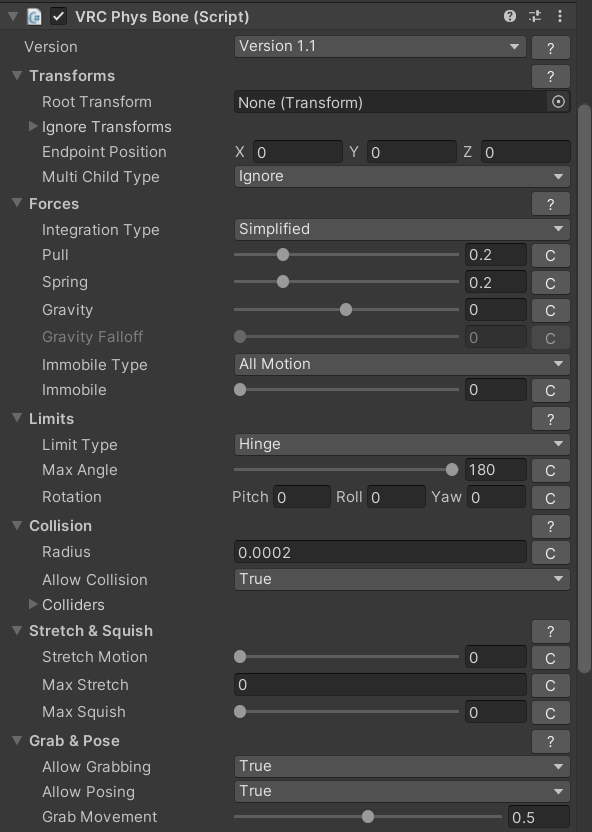Collapse the Stretch & Squish section
The image size is (592, 832).
pos(17,630)
